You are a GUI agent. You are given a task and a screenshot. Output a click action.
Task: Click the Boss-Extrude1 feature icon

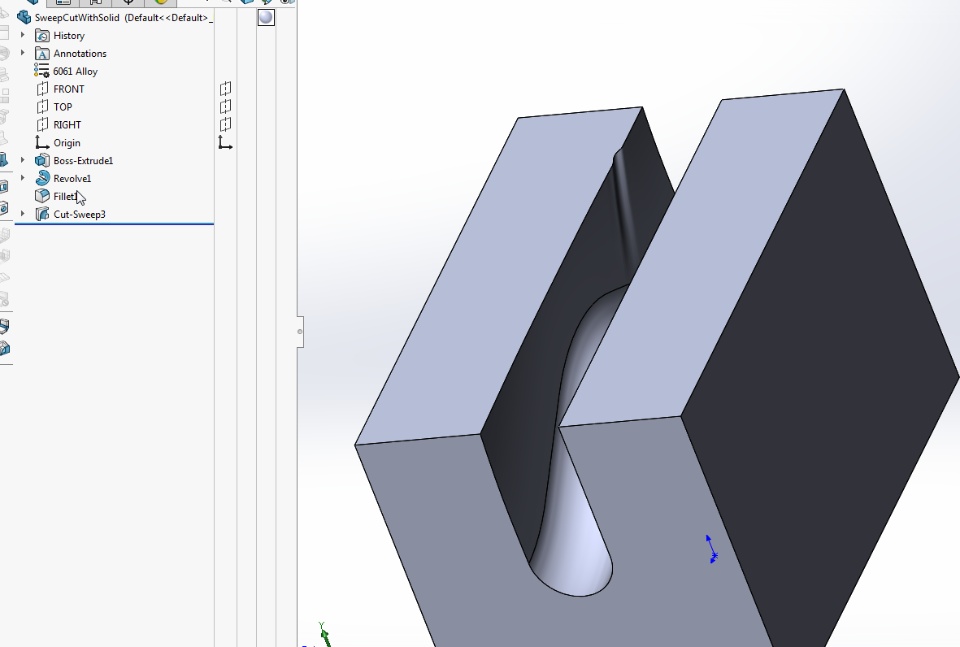tap(42, 160)
